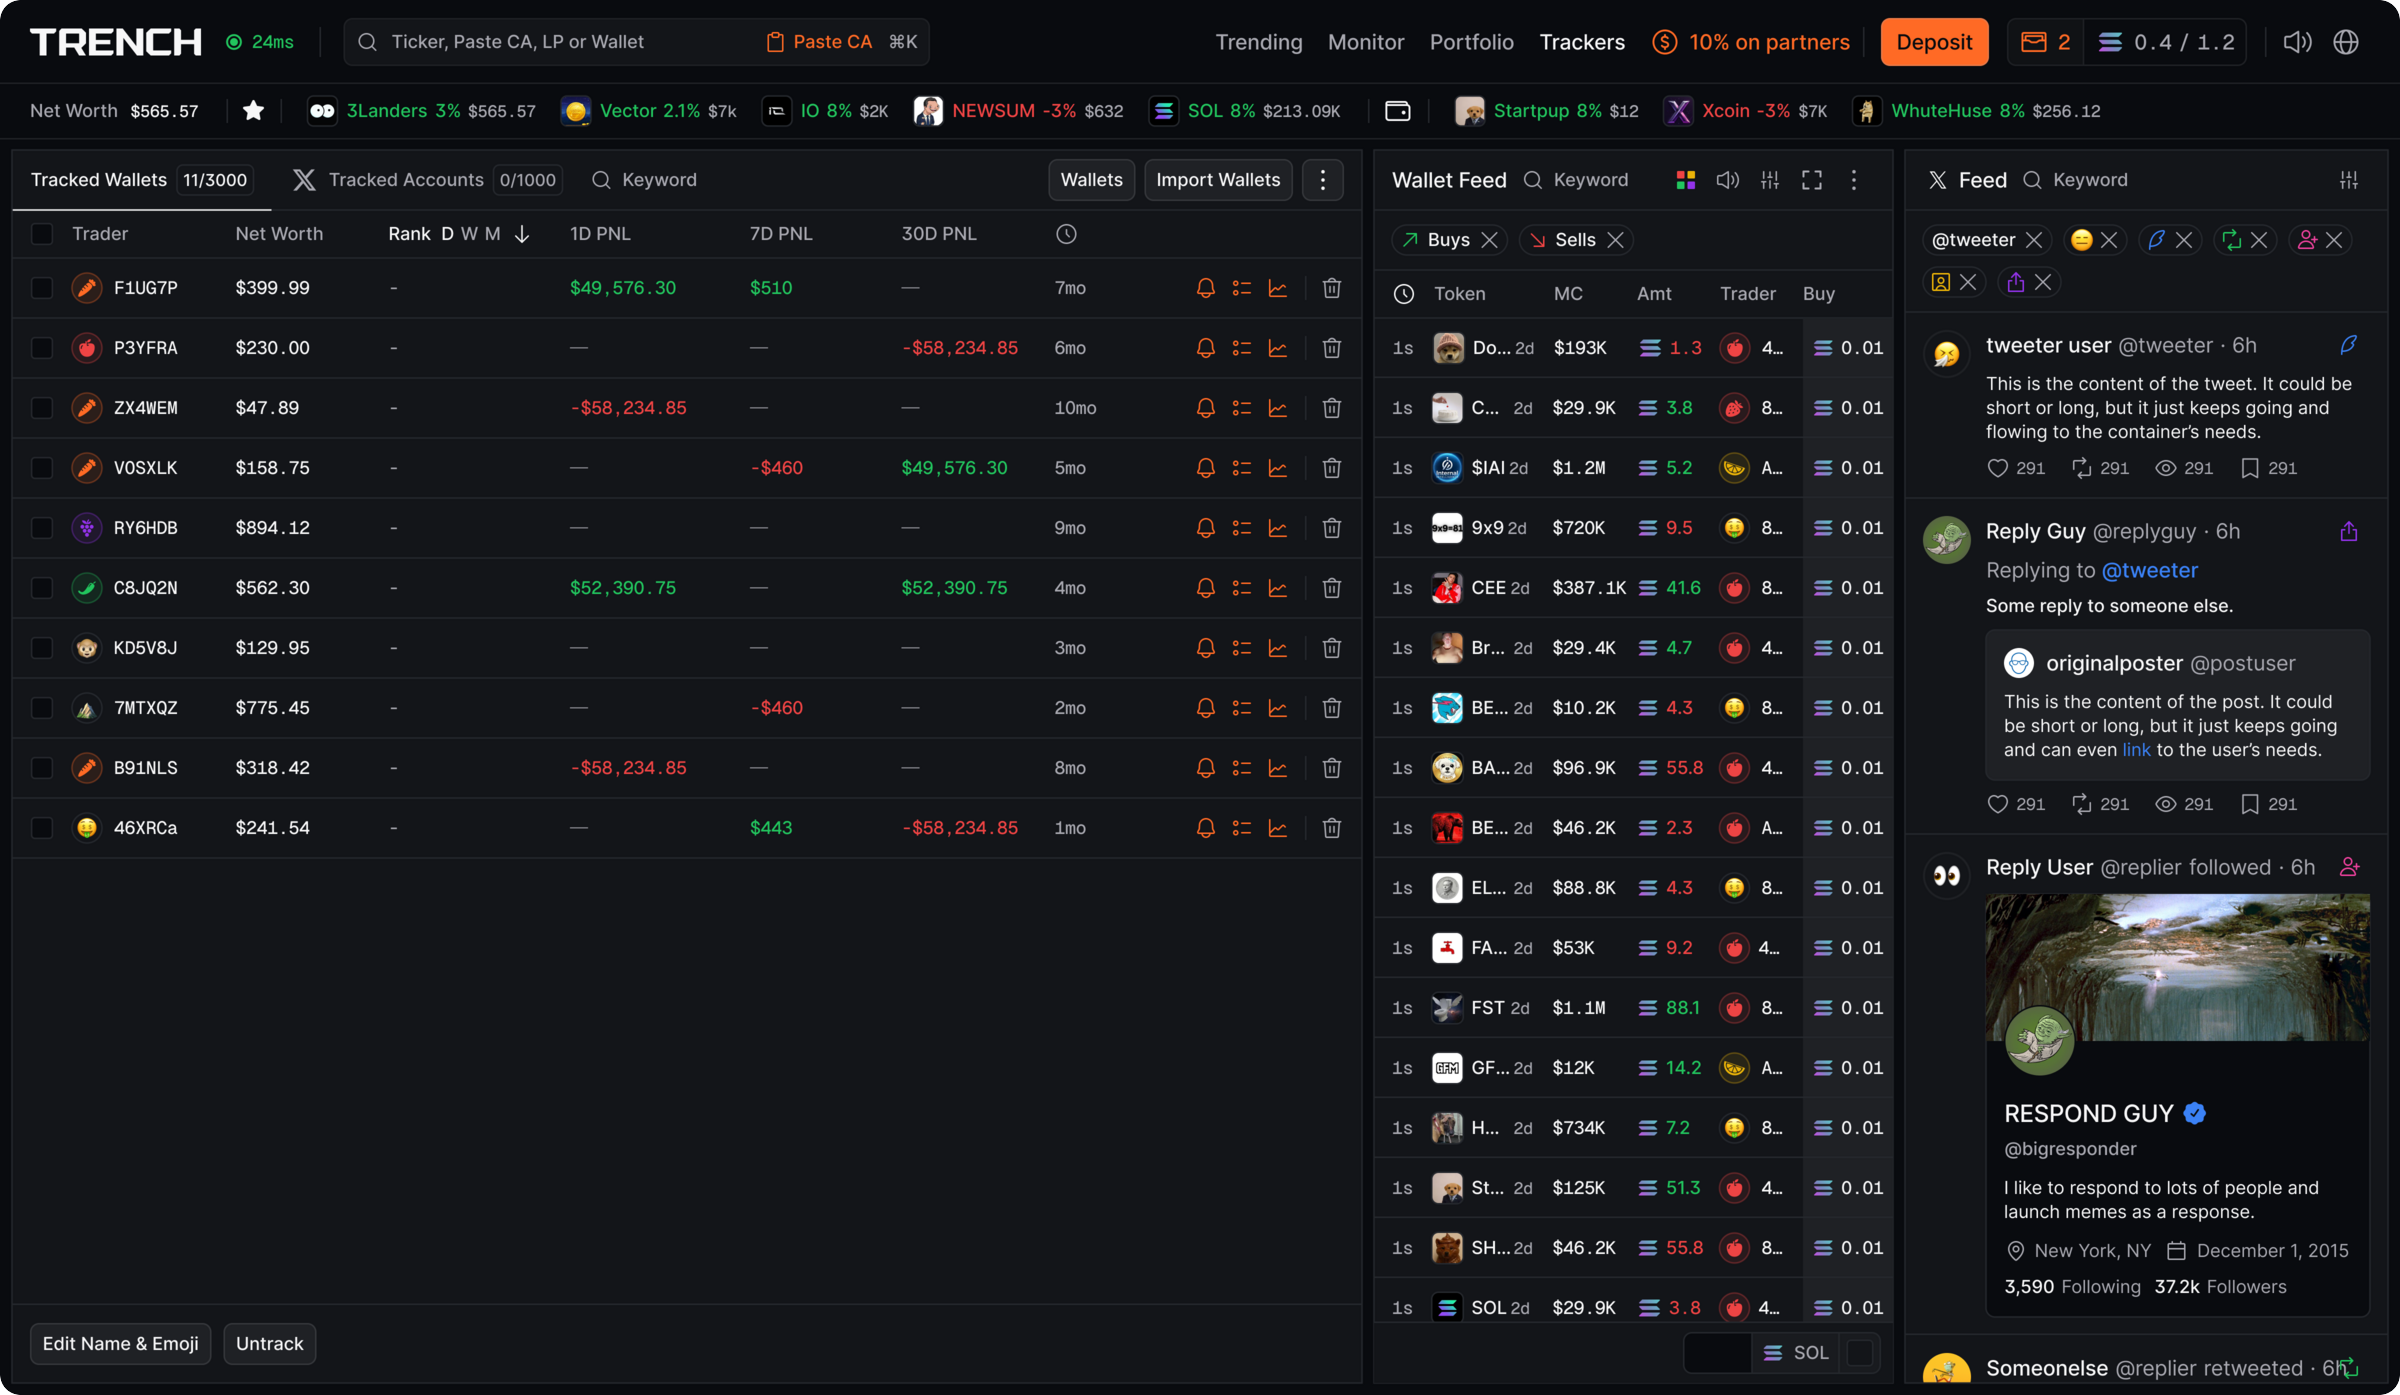This screenshot has height=1395, width=2400.
Task: Click Import Wallets button
Action: 1217,180
